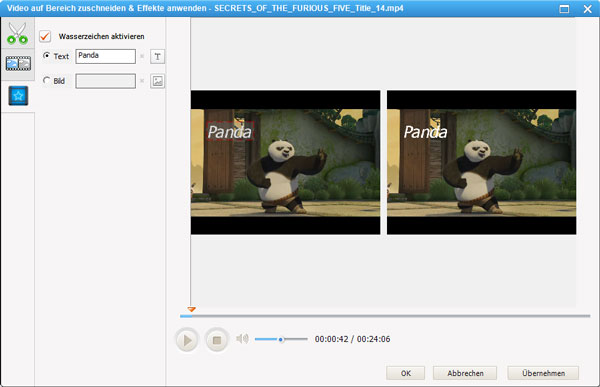Open text font settings T button
This screenshot has height=387, width=600.
click(157, 57)
